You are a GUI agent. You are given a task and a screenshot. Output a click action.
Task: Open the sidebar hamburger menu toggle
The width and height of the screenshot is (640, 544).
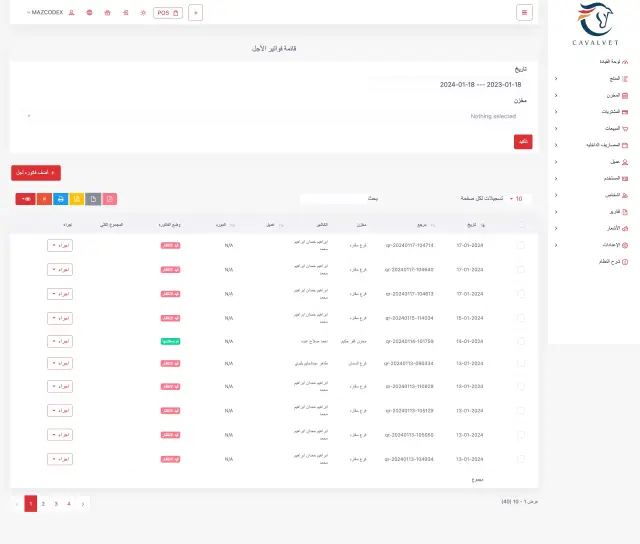[524, 12]
